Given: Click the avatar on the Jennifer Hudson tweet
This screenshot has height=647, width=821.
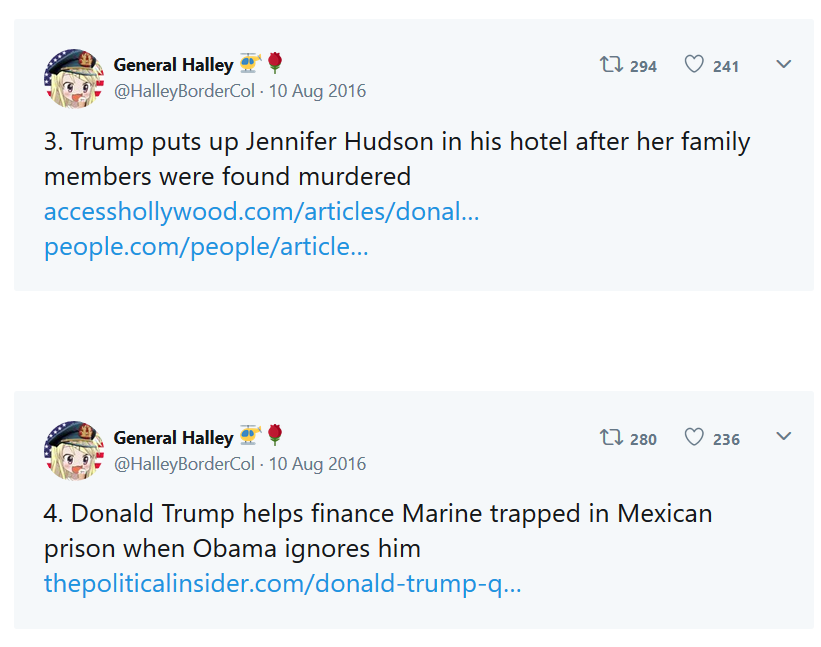Looking at the screenshot, I should coord(74,78).
